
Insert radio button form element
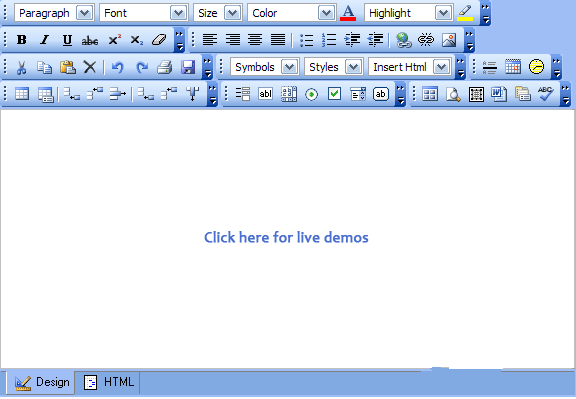tap(312, 94)
